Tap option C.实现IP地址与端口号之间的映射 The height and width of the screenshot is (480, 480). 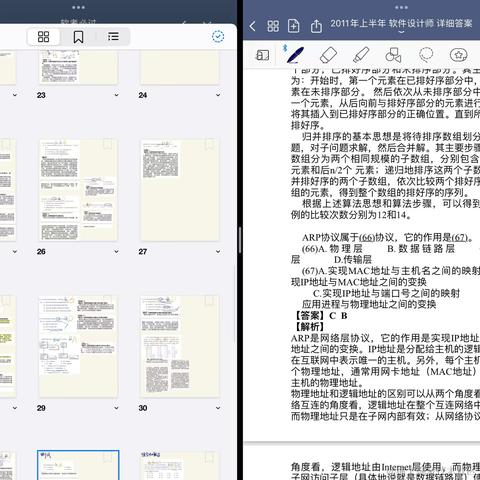387,293
